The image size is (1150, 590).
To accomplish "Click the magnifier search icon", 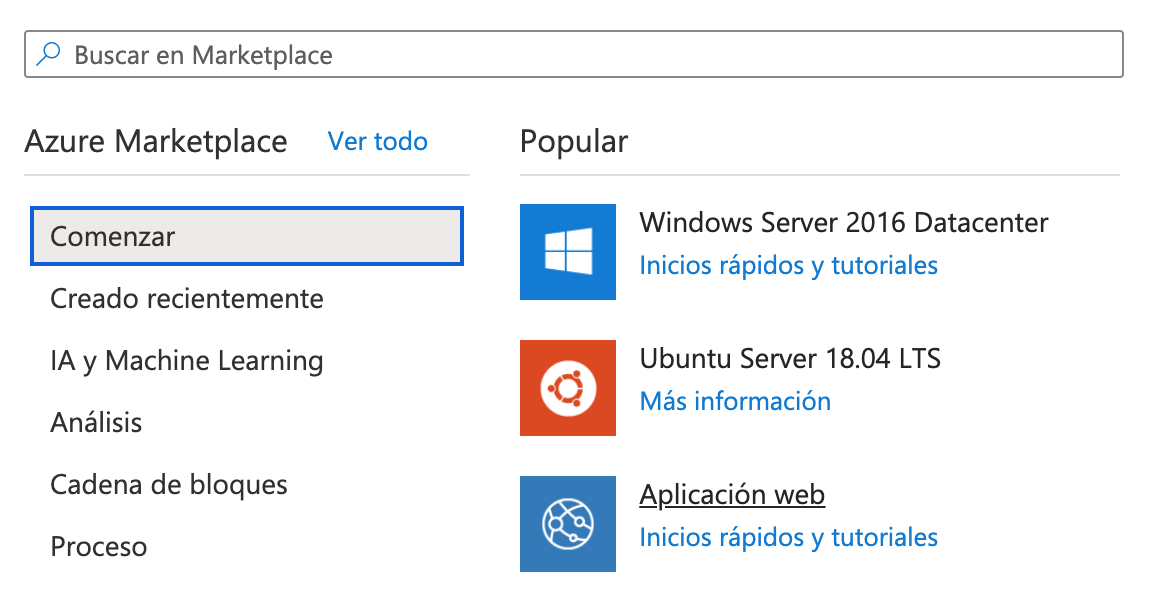I will coord(48,54).
